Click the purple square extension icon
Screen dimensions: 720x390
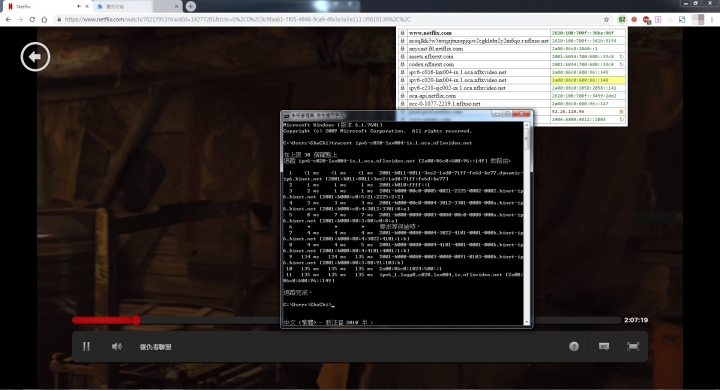click(x=658, y=19)
